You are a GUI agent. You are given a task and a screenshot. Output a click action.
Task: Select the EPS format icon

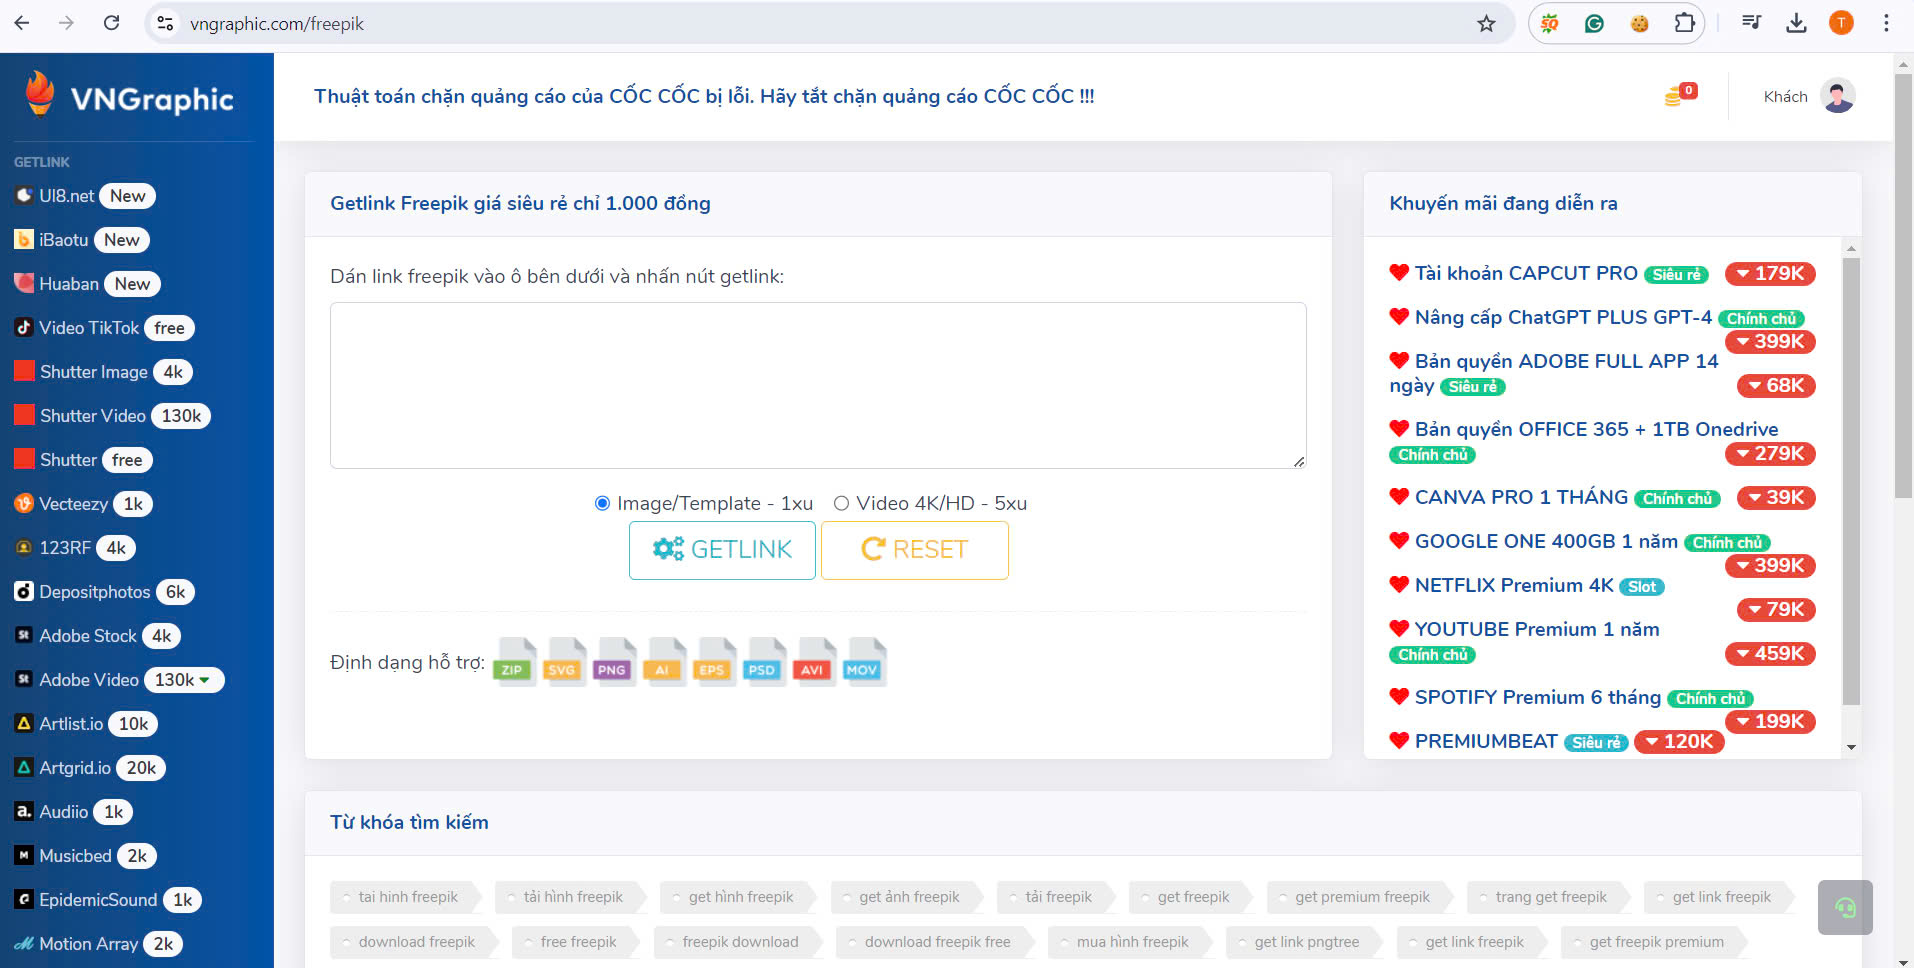tap(713, 661)
